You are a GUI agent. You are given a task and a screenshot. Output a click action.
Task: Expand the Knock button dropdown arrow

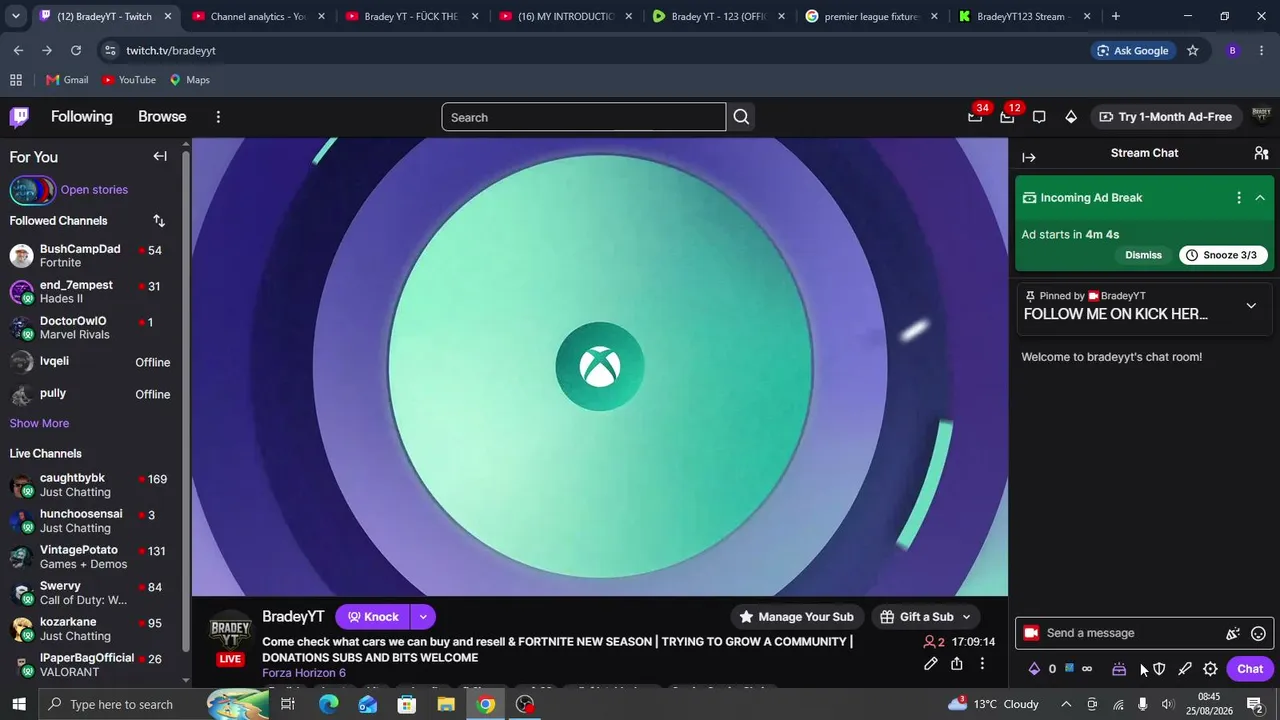click(x=423, y=617)
